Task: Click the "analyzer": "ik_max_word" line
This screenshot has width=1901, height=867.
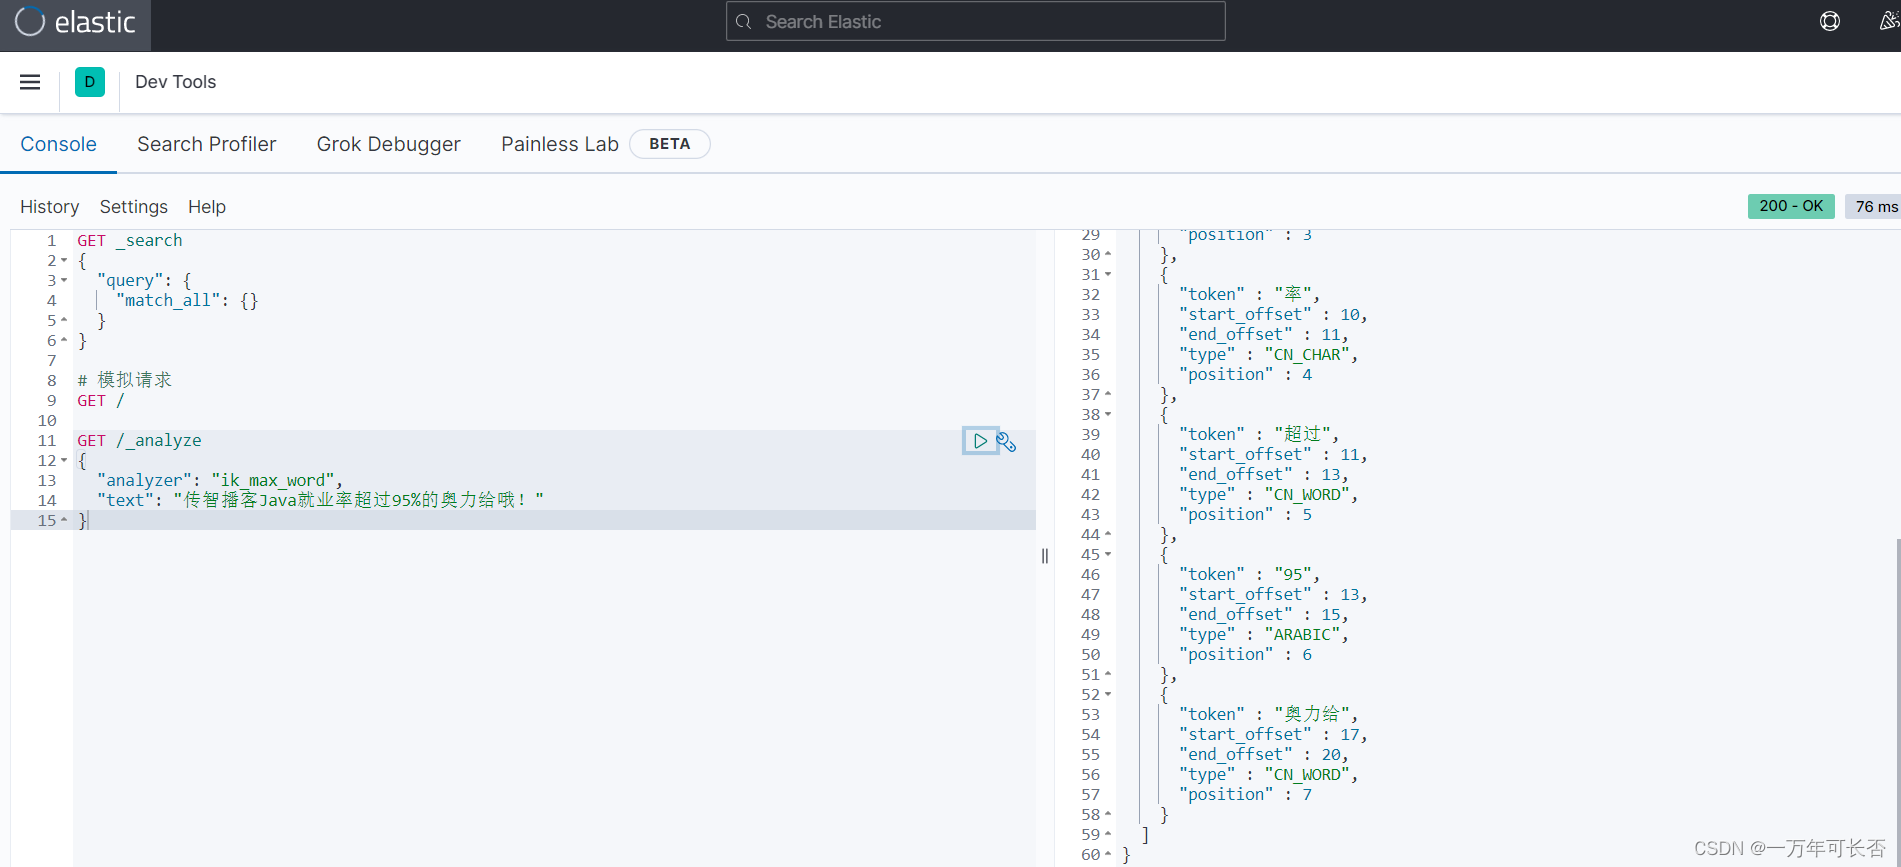Action: [220, 481]
